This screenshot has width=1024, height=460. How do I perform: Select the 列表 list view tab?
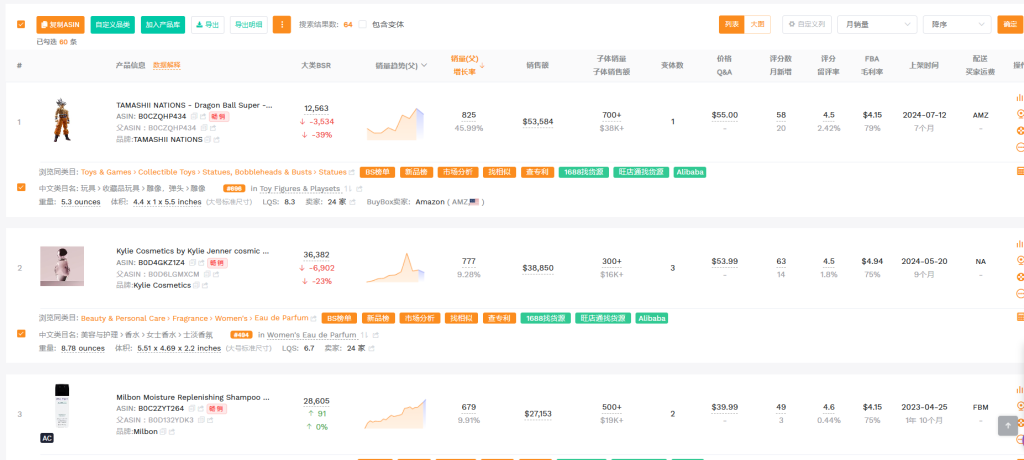[x=732, y=24]
